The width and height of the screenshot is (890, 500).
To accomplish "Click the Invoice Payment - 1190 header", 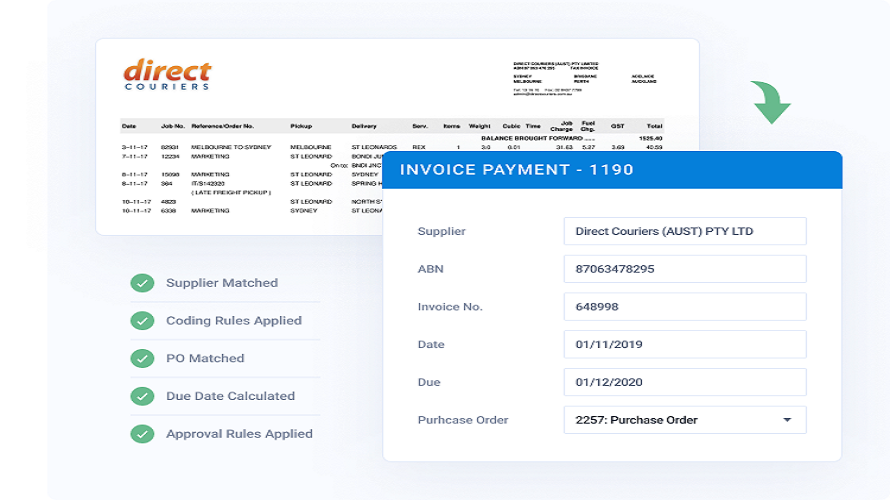I will coord(612,170).
